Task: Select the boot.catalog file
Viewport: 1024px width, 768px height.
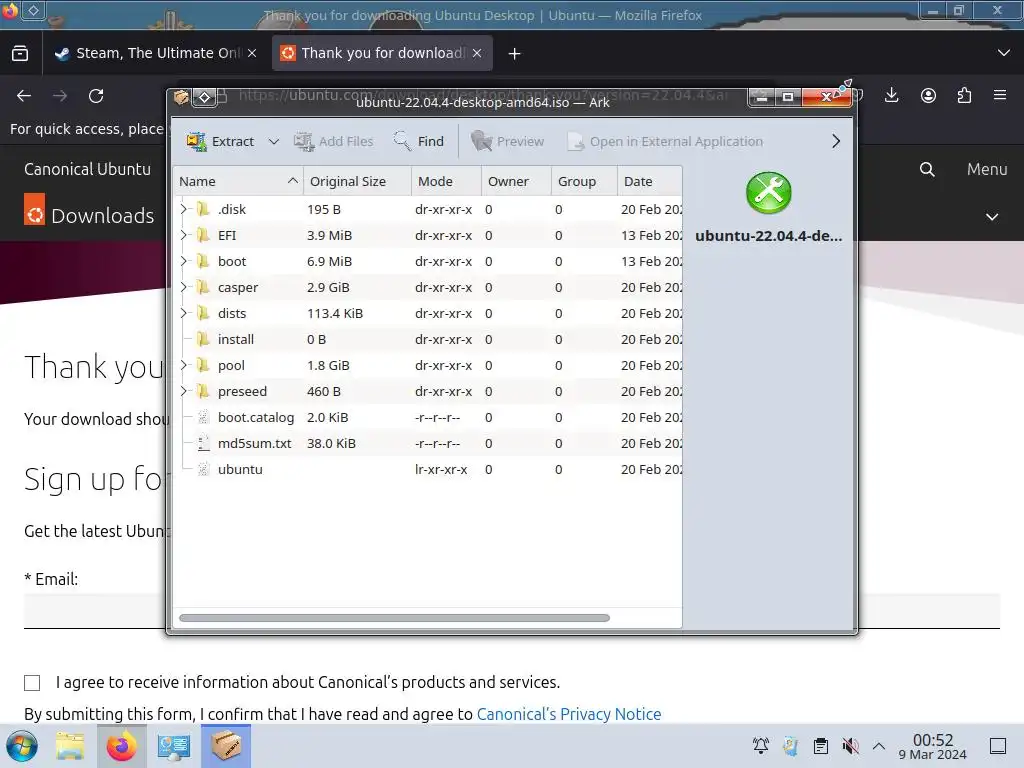Action: [428, 417]
